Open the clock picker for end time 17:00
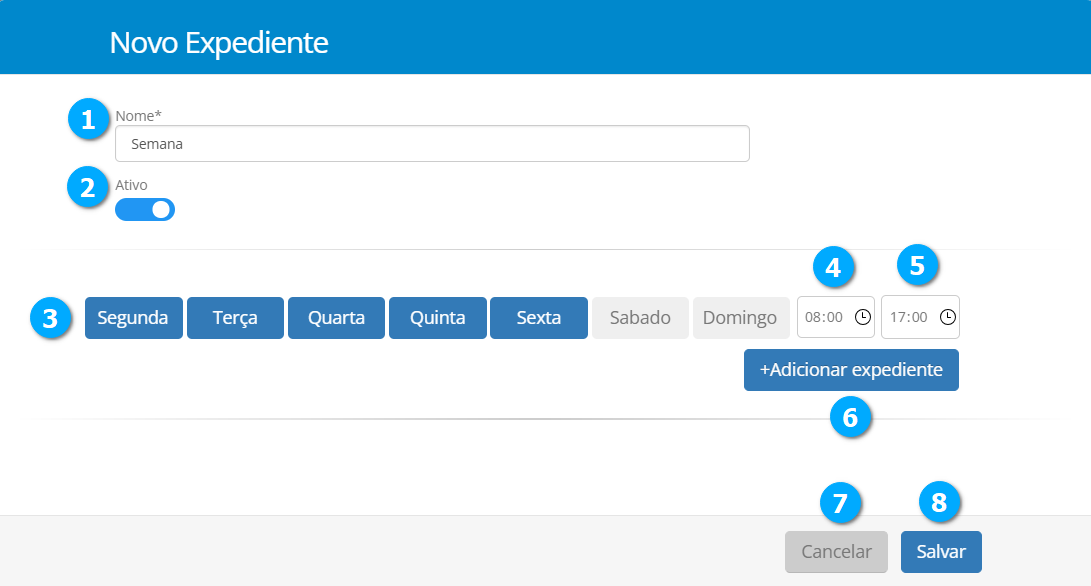 pos(947,317)
